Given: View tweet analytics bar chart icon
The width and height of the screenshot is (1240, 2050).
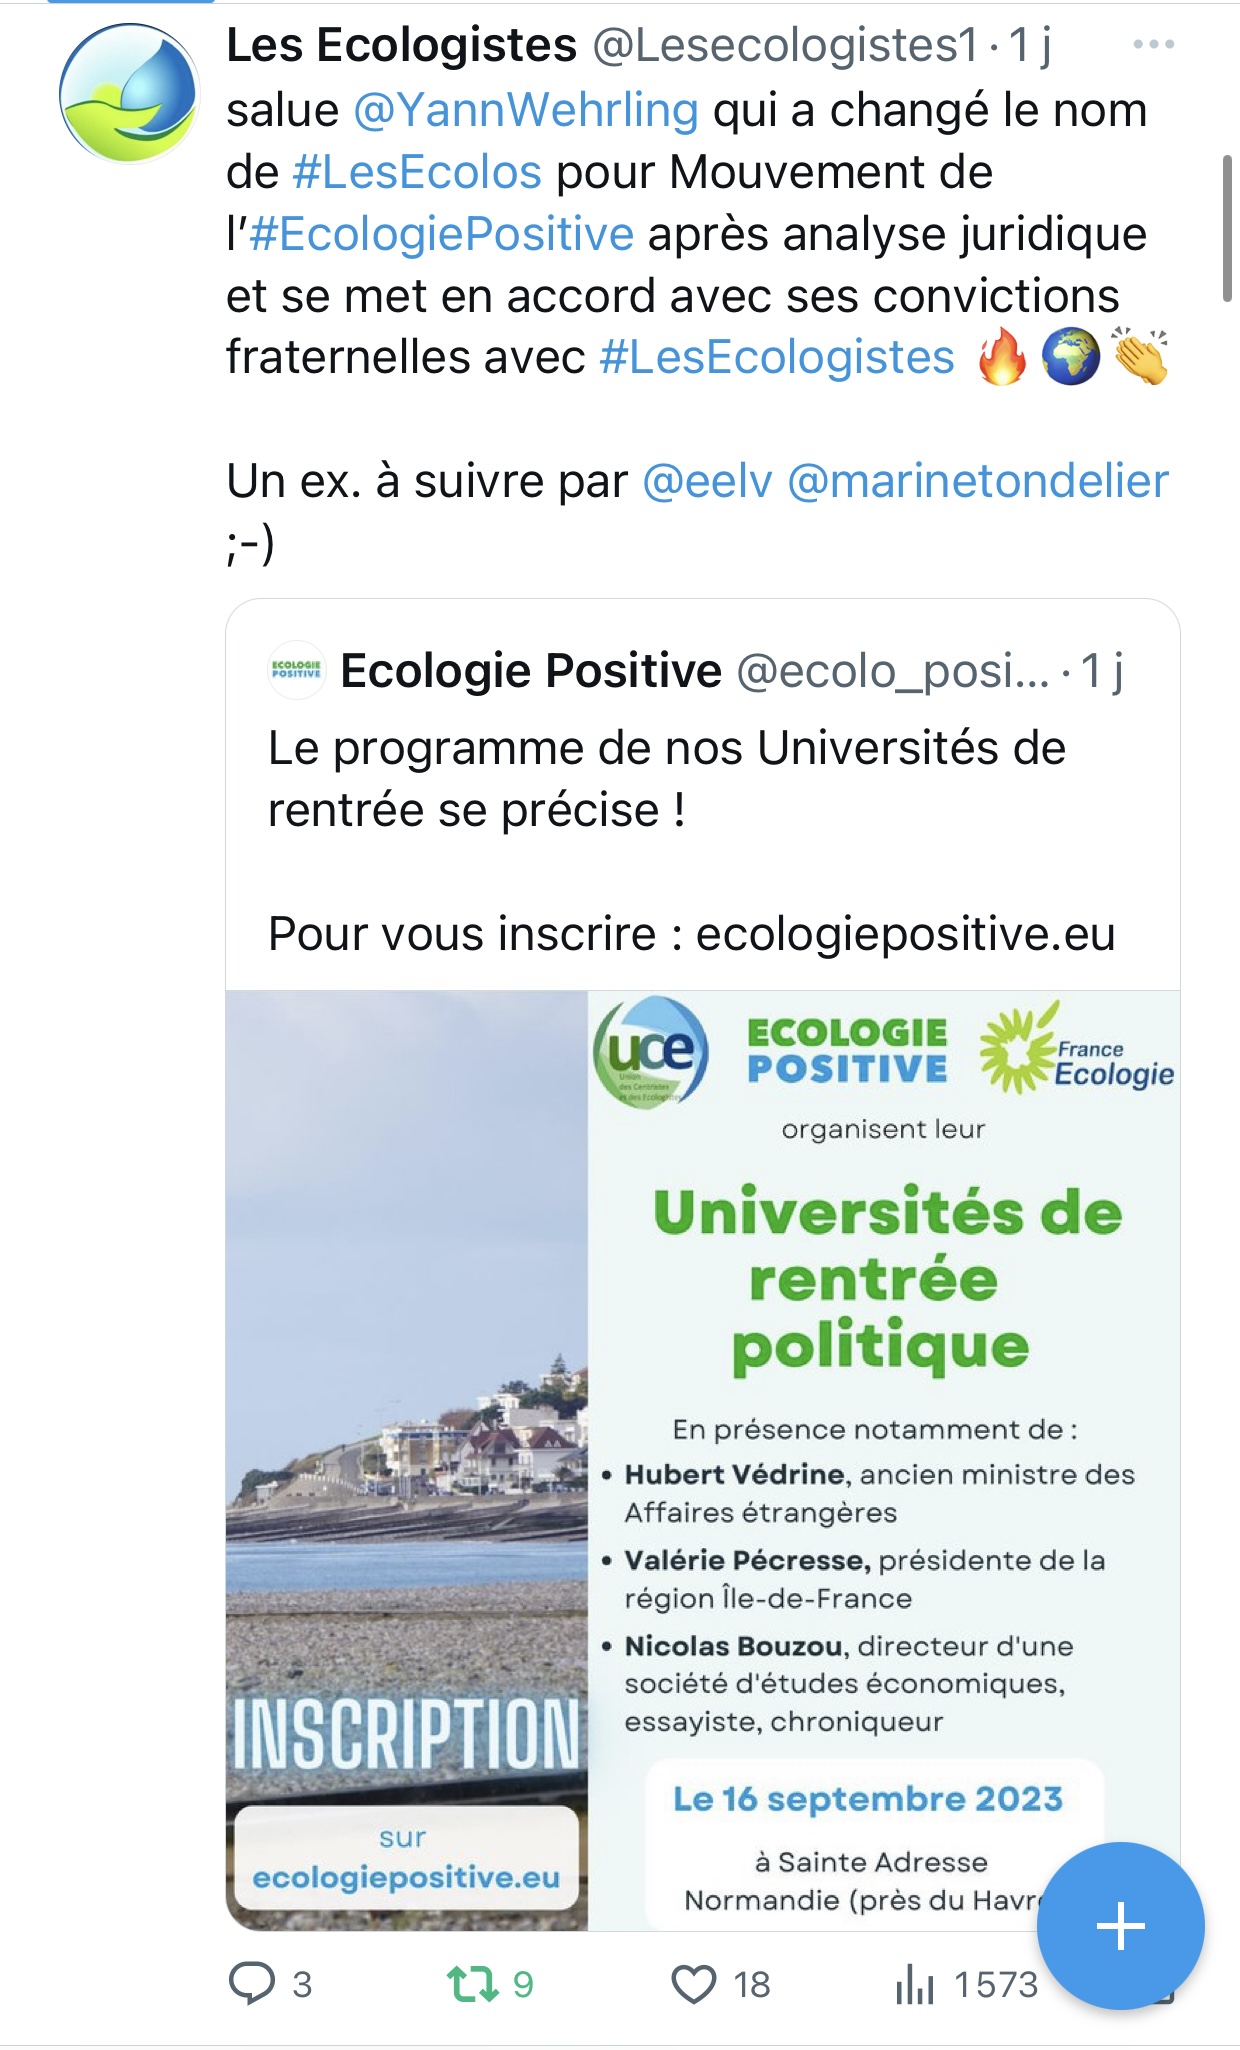Looking at the screenshot, I should pyautogui.click(x=914, y=1984).
